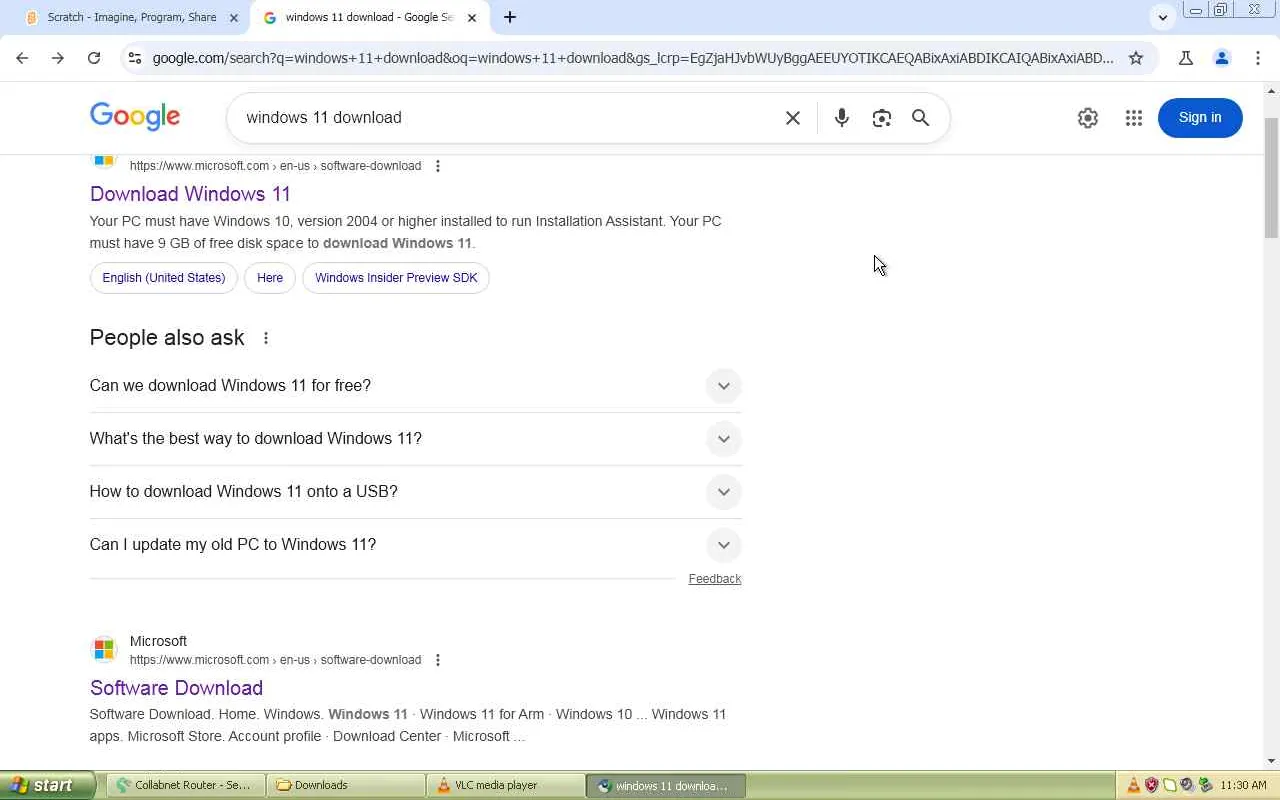The width and height of the screenshot is (1280, 800).
Task: Switch to Collabnet Router in the taskbar
Action: (186, 785)
